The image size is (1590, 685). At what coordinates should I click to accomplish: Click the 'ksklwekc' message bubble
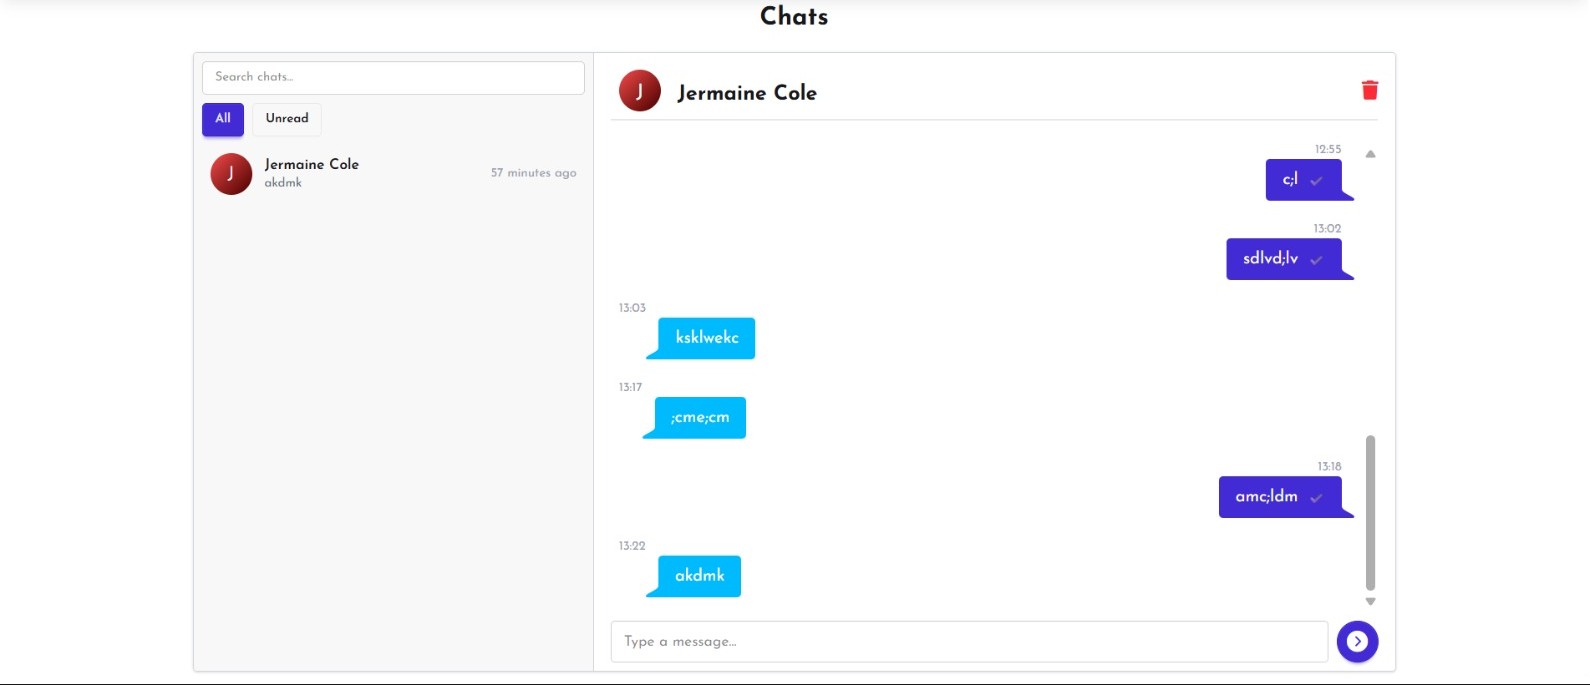point(706,338)
